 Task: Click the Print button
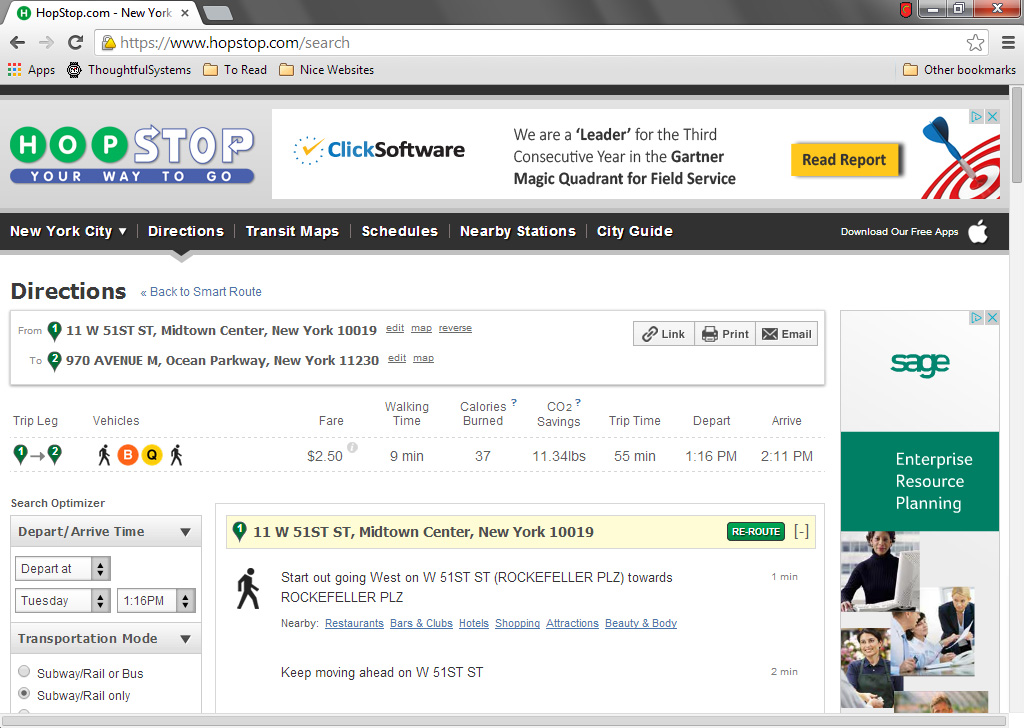pyautogui.click(x=725, y=334)
